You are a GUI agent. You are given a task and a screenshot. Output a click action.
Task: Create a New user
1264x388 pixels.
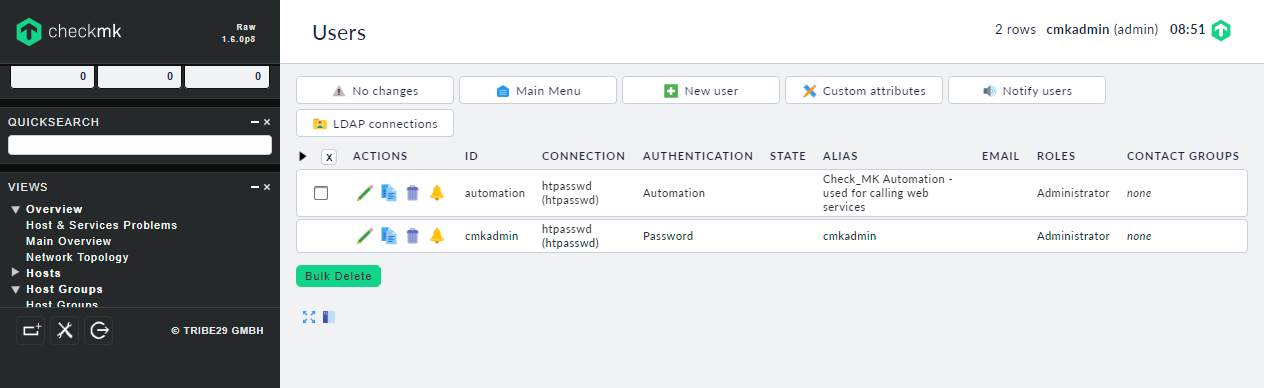(x=701, y=90)
